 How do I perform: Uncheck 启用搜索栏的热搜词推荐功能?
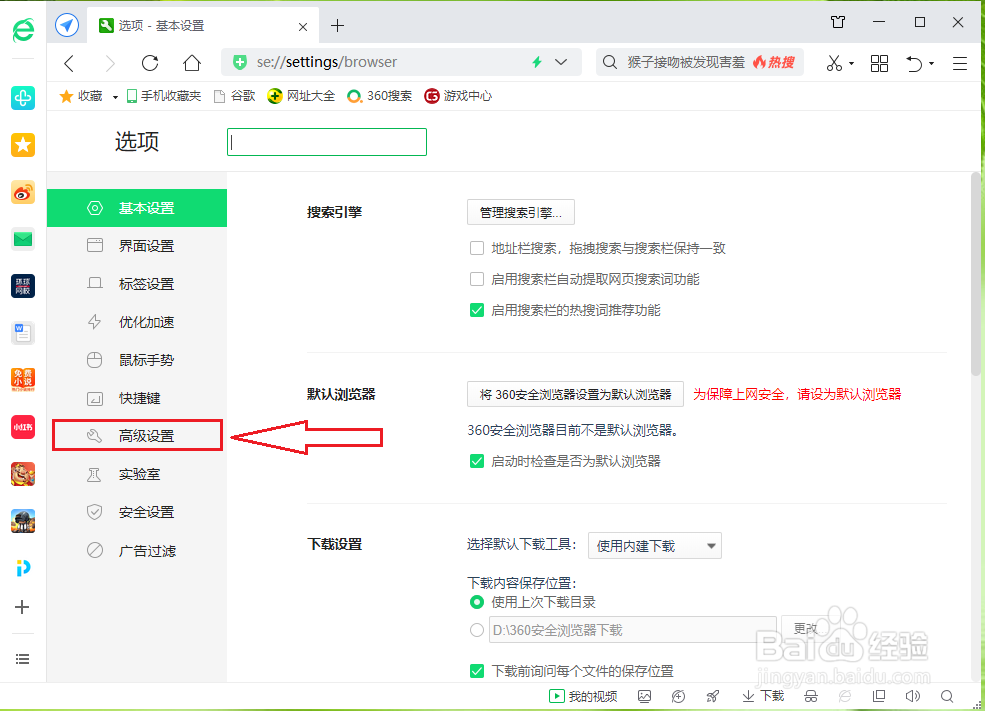click(477, 310)
